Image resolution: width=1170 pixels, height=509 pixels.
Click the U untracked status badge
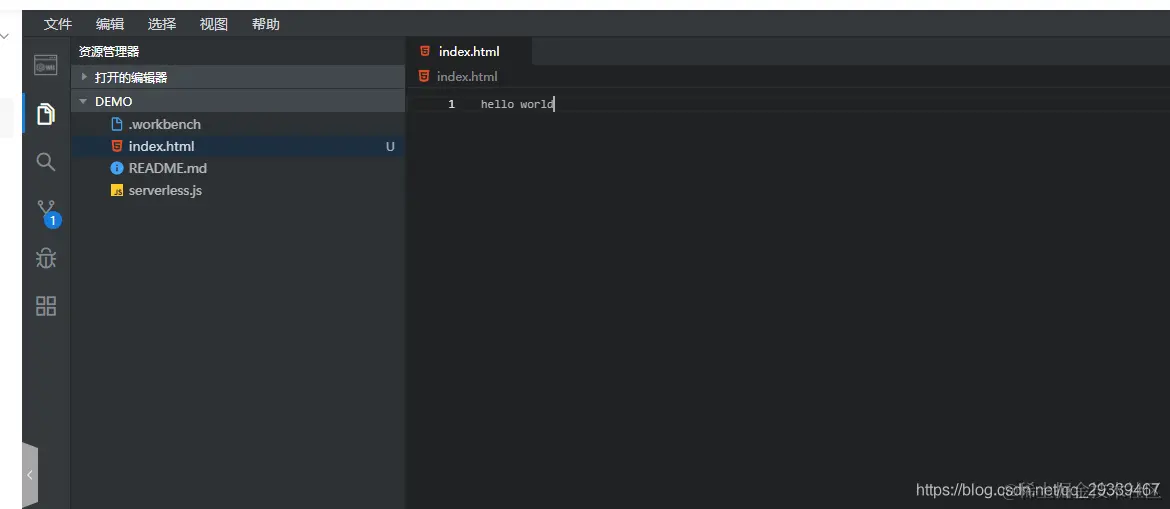tap(390, 147)
